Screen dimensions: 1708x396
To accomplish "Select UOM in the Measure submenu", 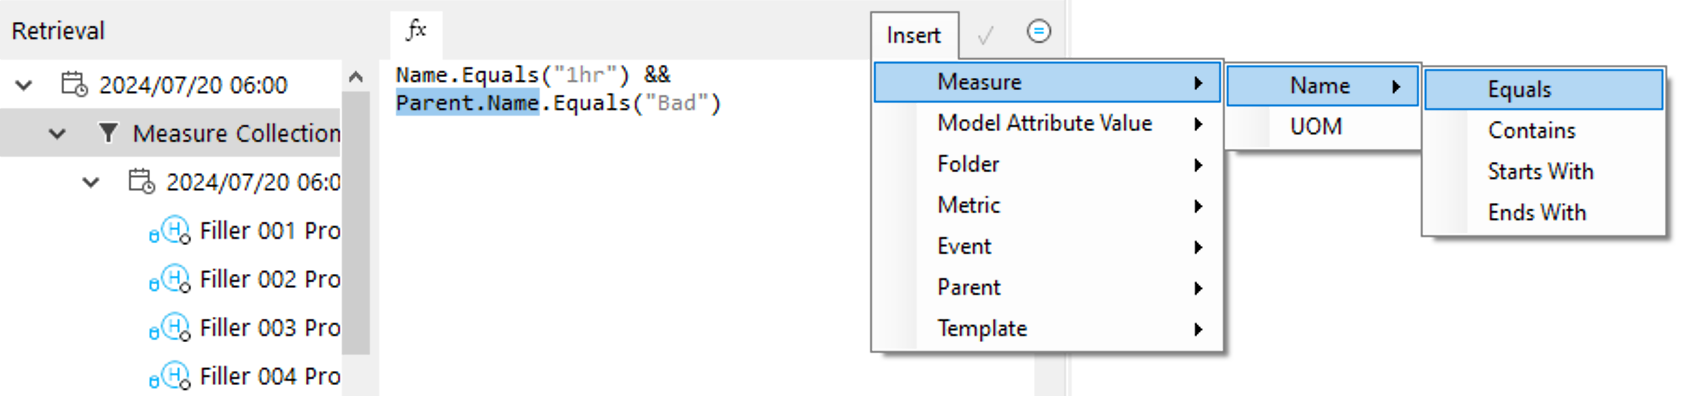I will point(1322,127).
